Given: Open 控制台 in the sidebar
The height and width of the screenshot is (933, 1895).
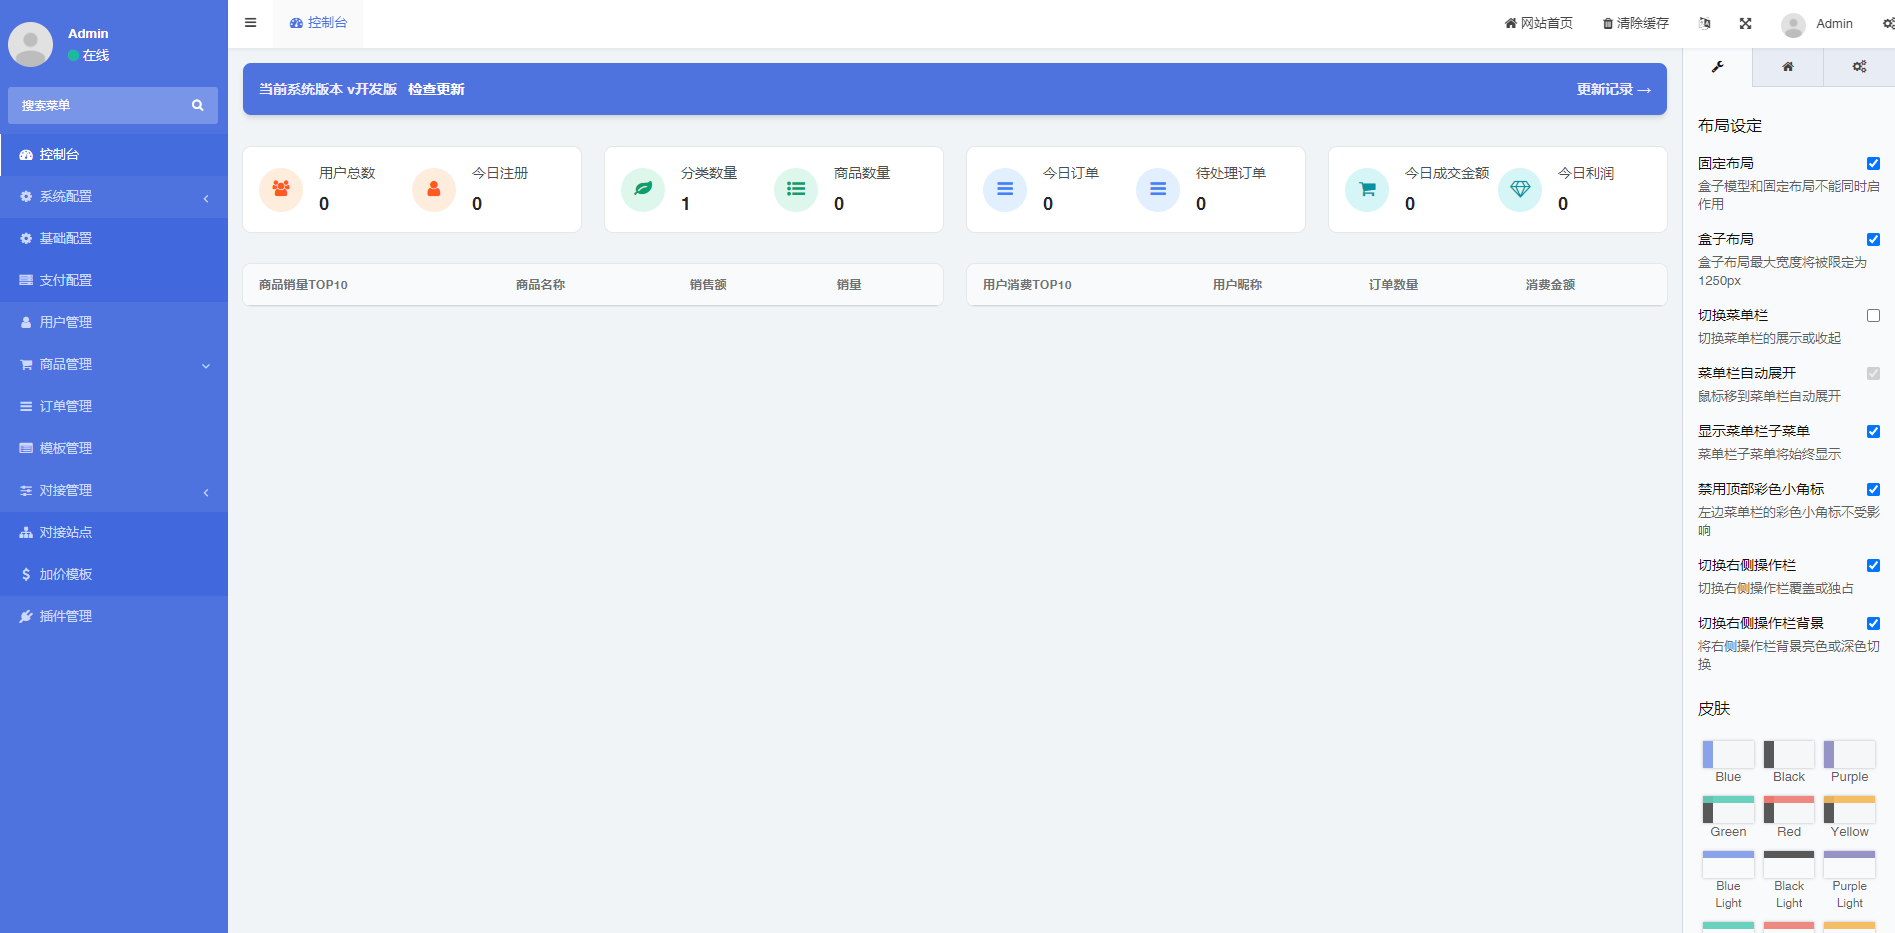Looking at the screenshot, I should [114, 154].
